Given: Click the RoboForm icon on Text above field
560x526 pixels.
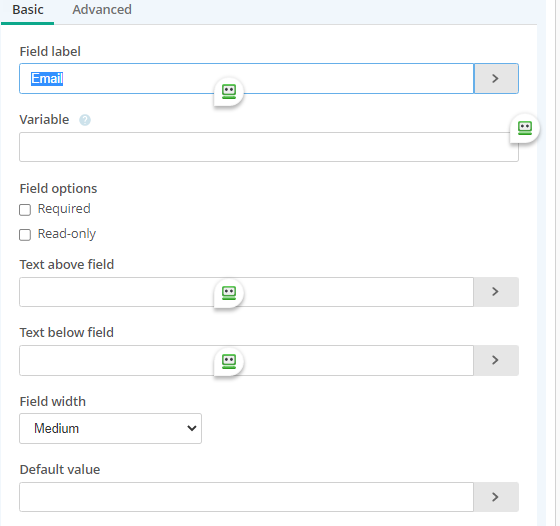Looking at the screenshot, I should (x=229, y=293).
